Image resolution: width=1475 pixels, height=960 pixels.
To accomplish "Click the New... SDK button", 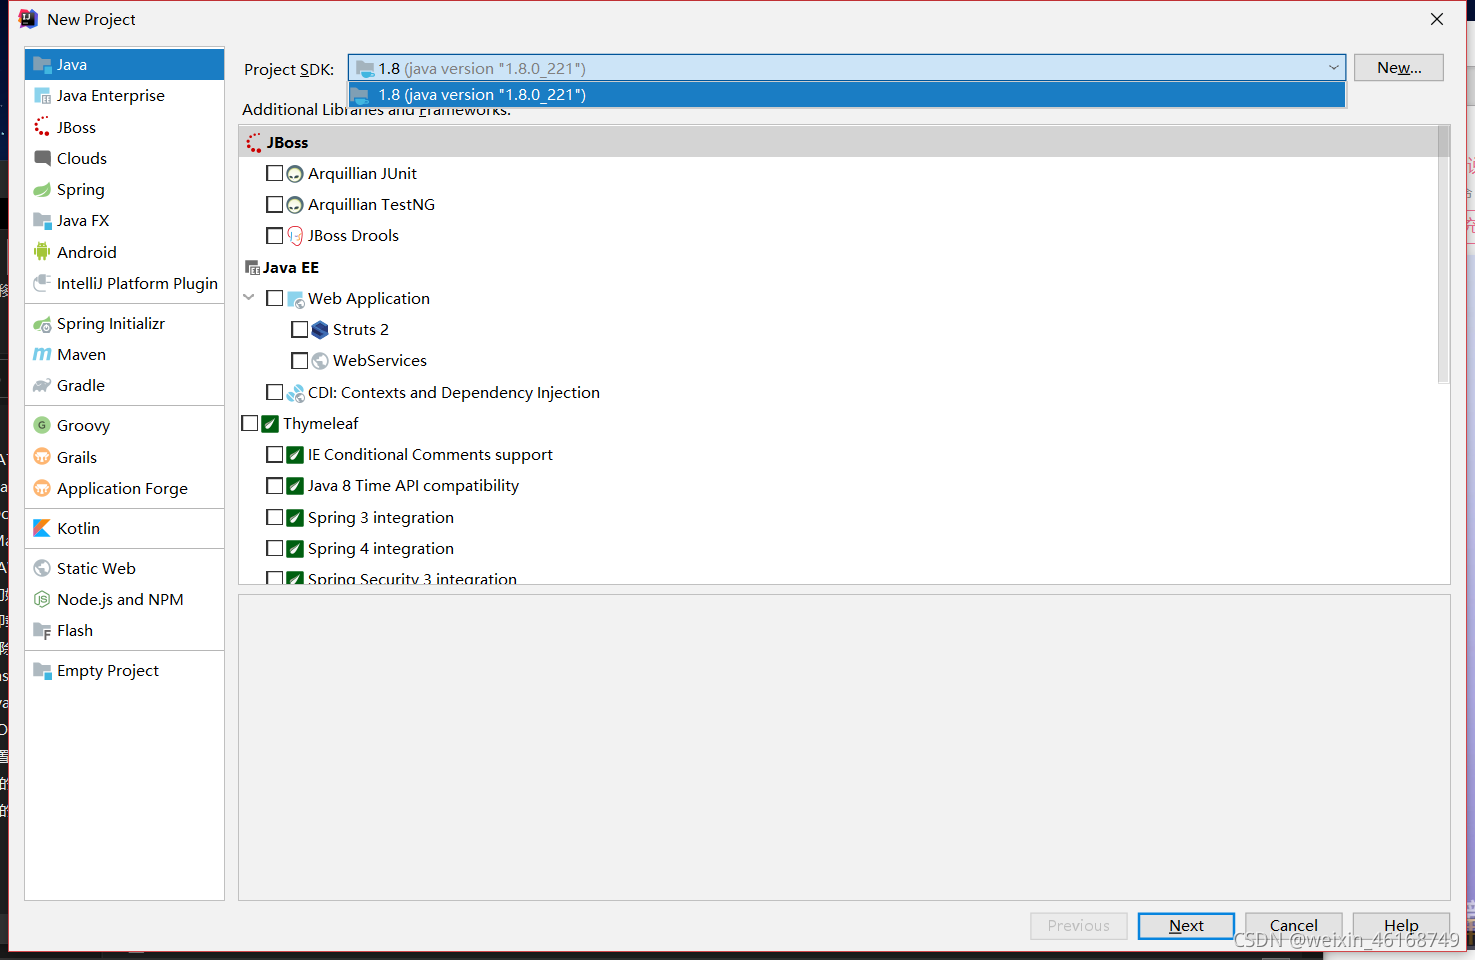I will click(1398, 68).
